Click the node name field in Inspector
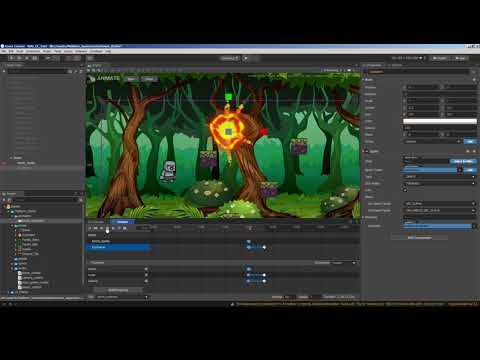Image resolution: width=480 pixels, height=360 pixels. 418,72
